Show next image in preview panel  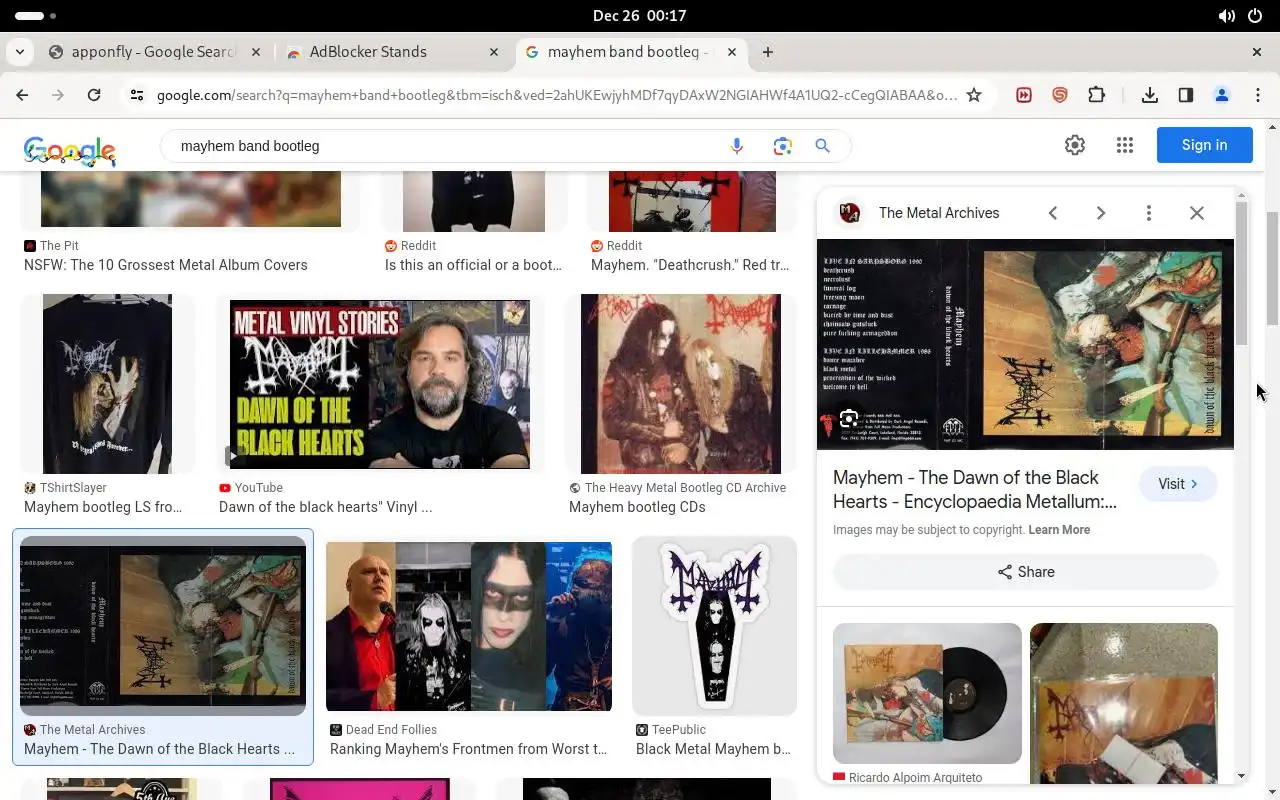pyautogui.click(x=1101, y=213)
